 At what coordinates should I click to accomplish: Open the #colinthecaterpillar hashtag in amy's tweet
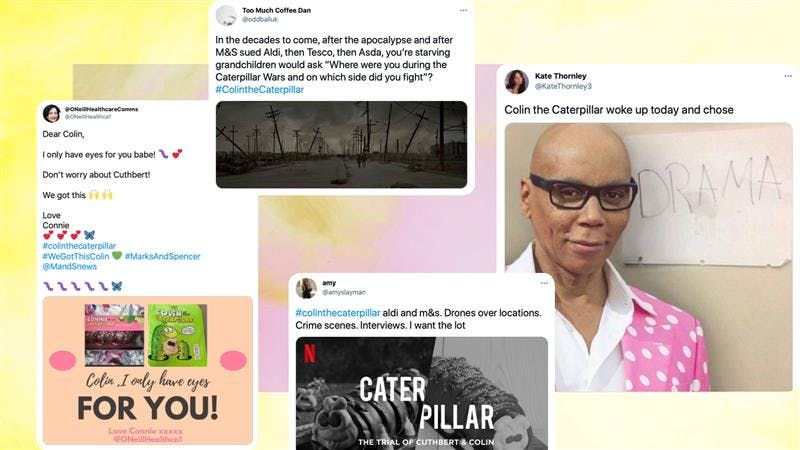click(338, 313)
